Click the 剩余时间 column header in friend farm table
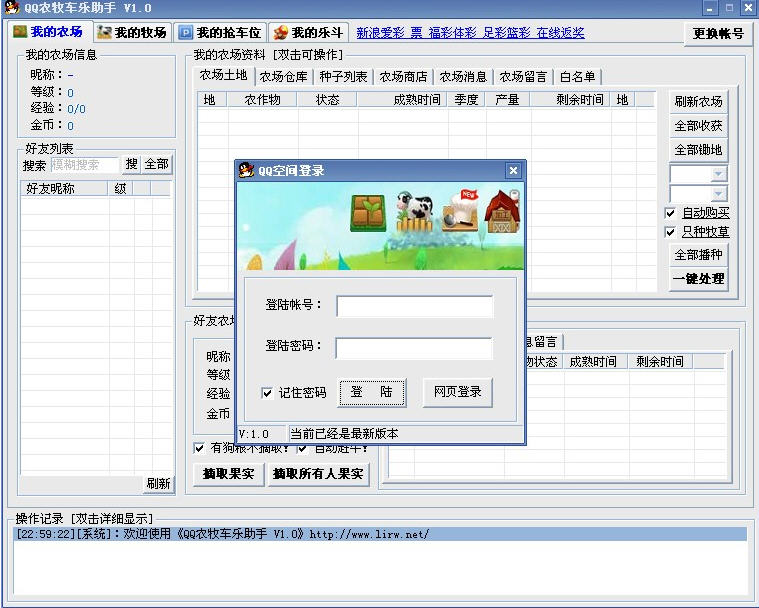759x608 pixels. [x=660, y=362]
